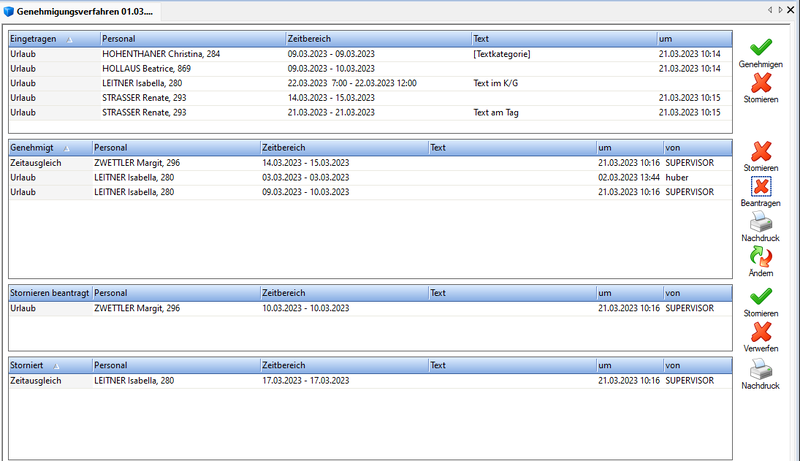
Task: Click green checkmark Stornieren icon above Verwerfen
Action: pos(761,296)
